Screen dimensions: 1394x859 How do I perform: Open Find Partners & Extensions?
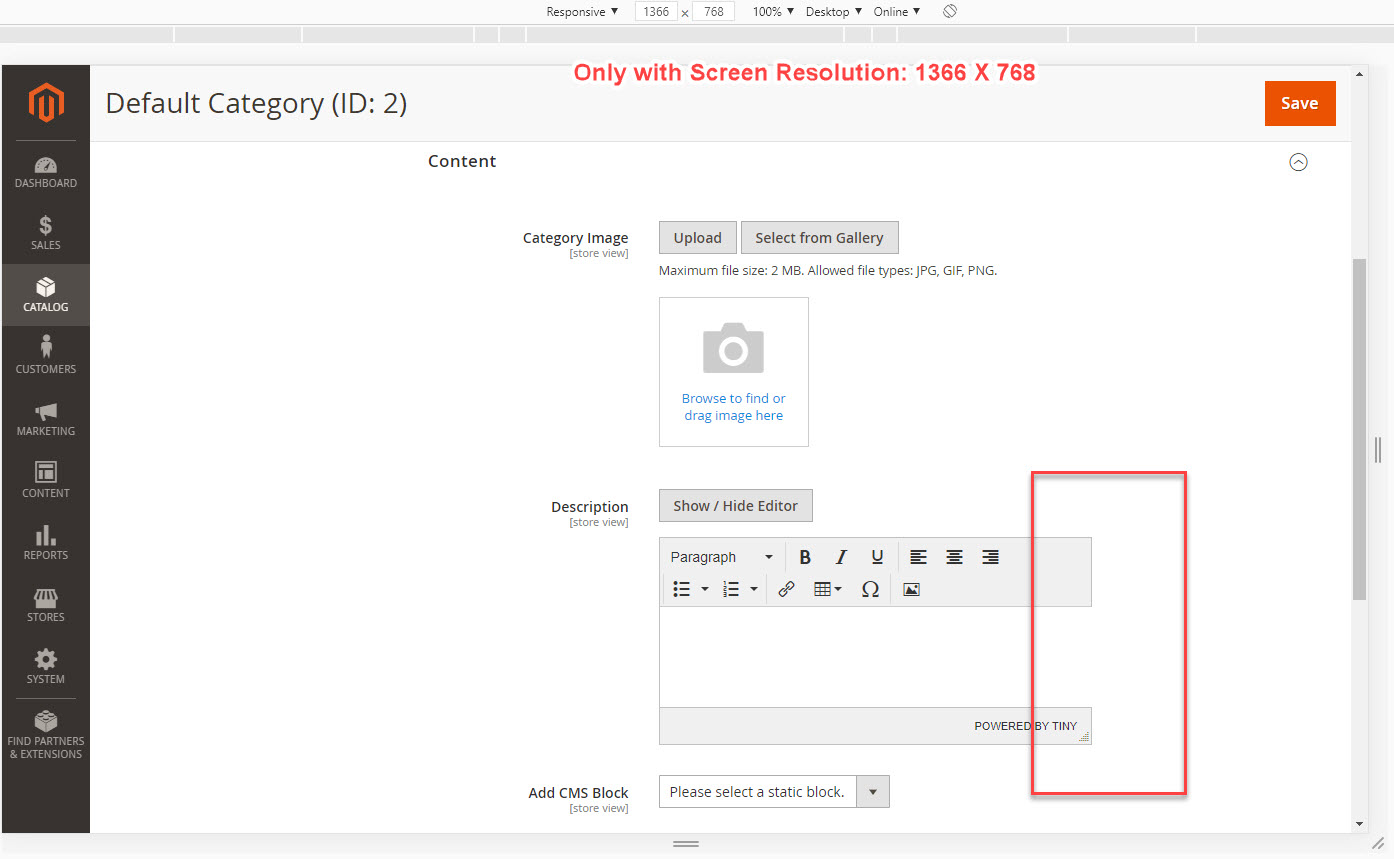pos(46,735)
